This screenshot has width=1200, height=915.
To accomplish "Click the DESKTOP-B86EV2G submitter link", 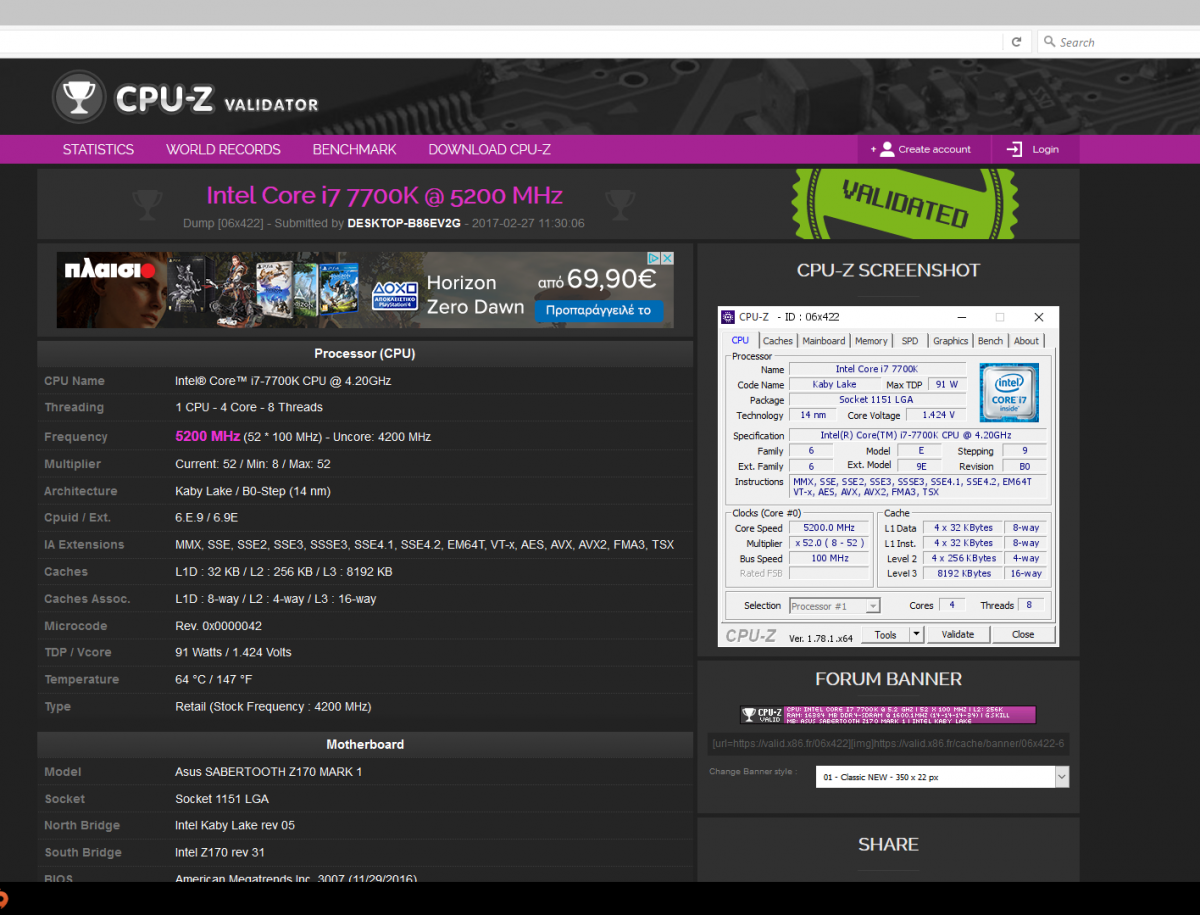I will (403, 223).
